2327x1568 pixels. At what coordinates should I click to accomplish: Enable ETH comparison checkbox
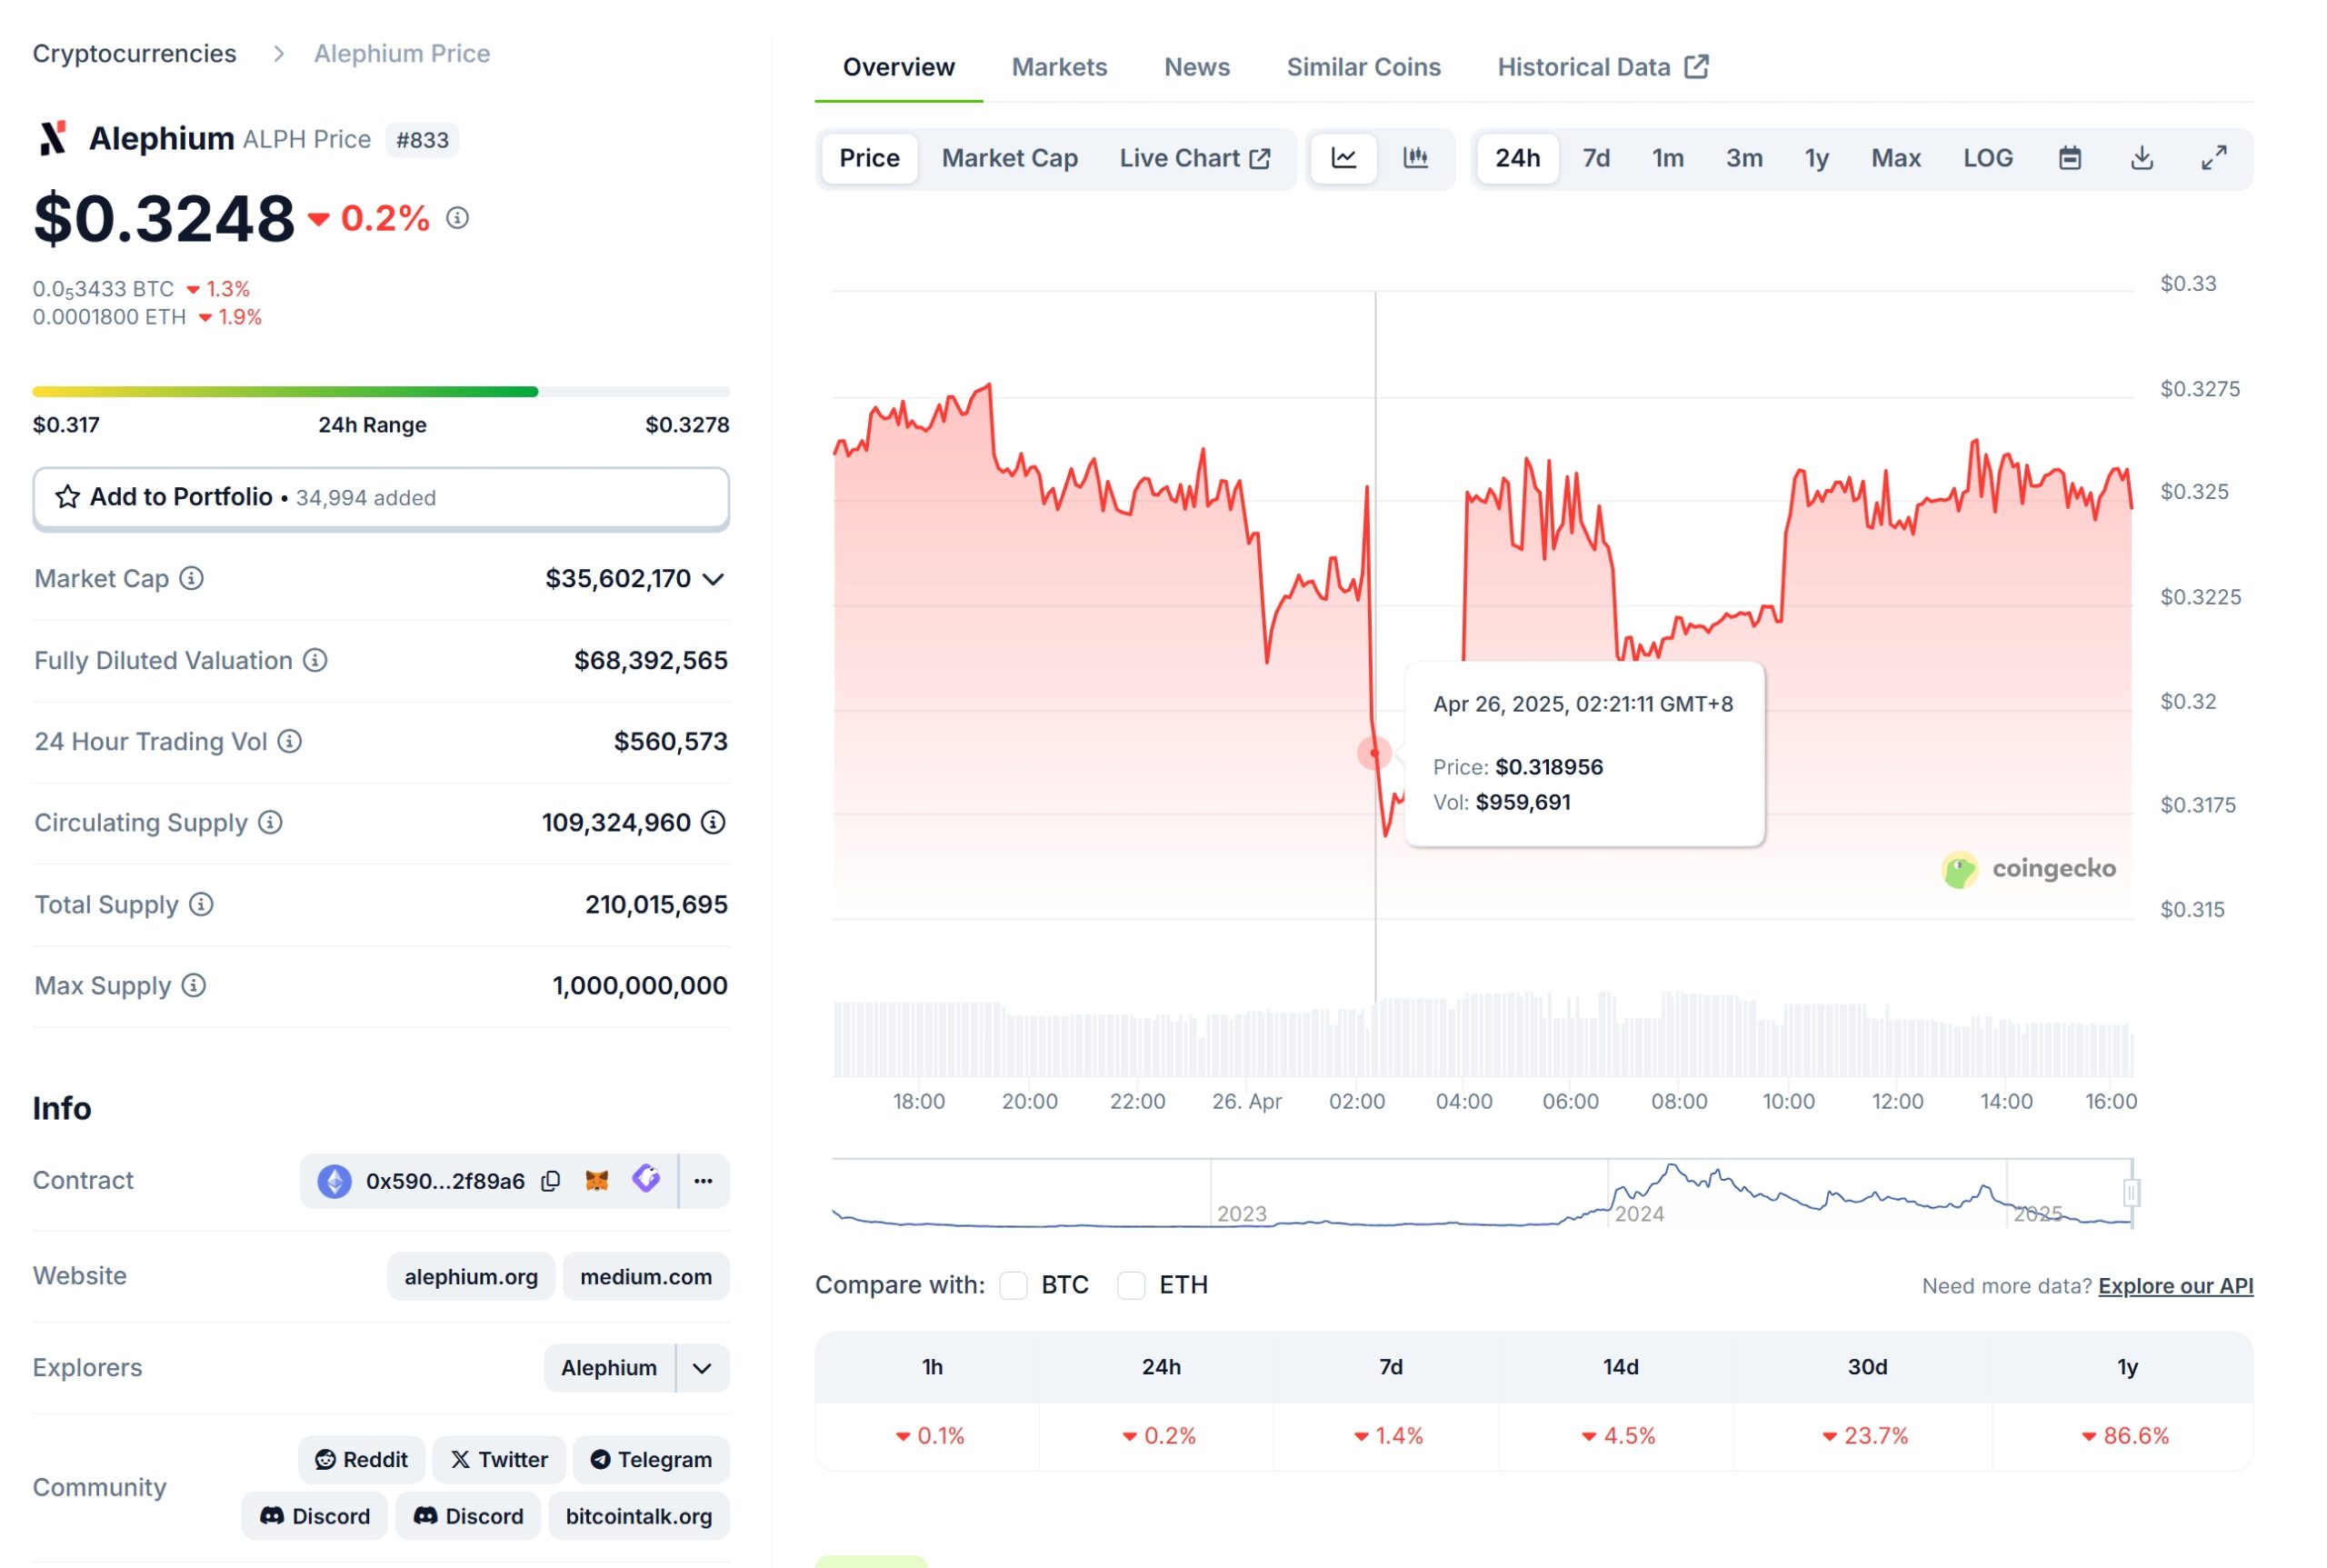coord(1131,1285)
